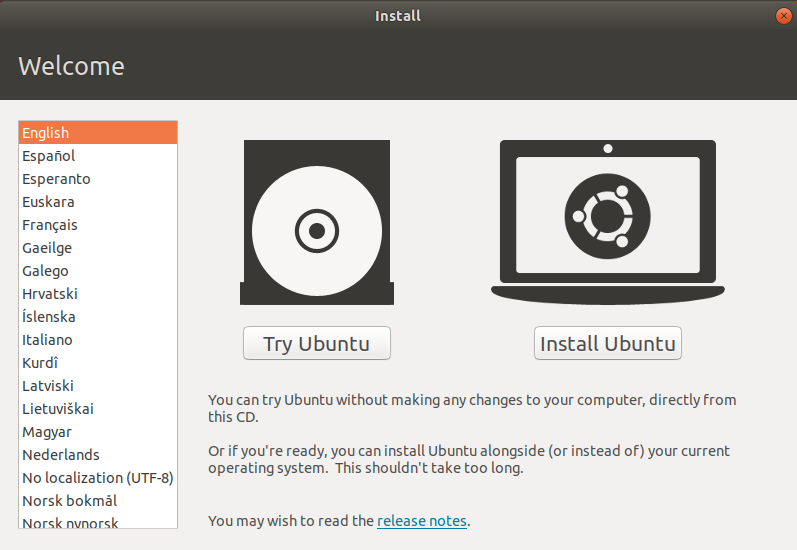Click the laptop with Ubuntu logo illustration

608,223
